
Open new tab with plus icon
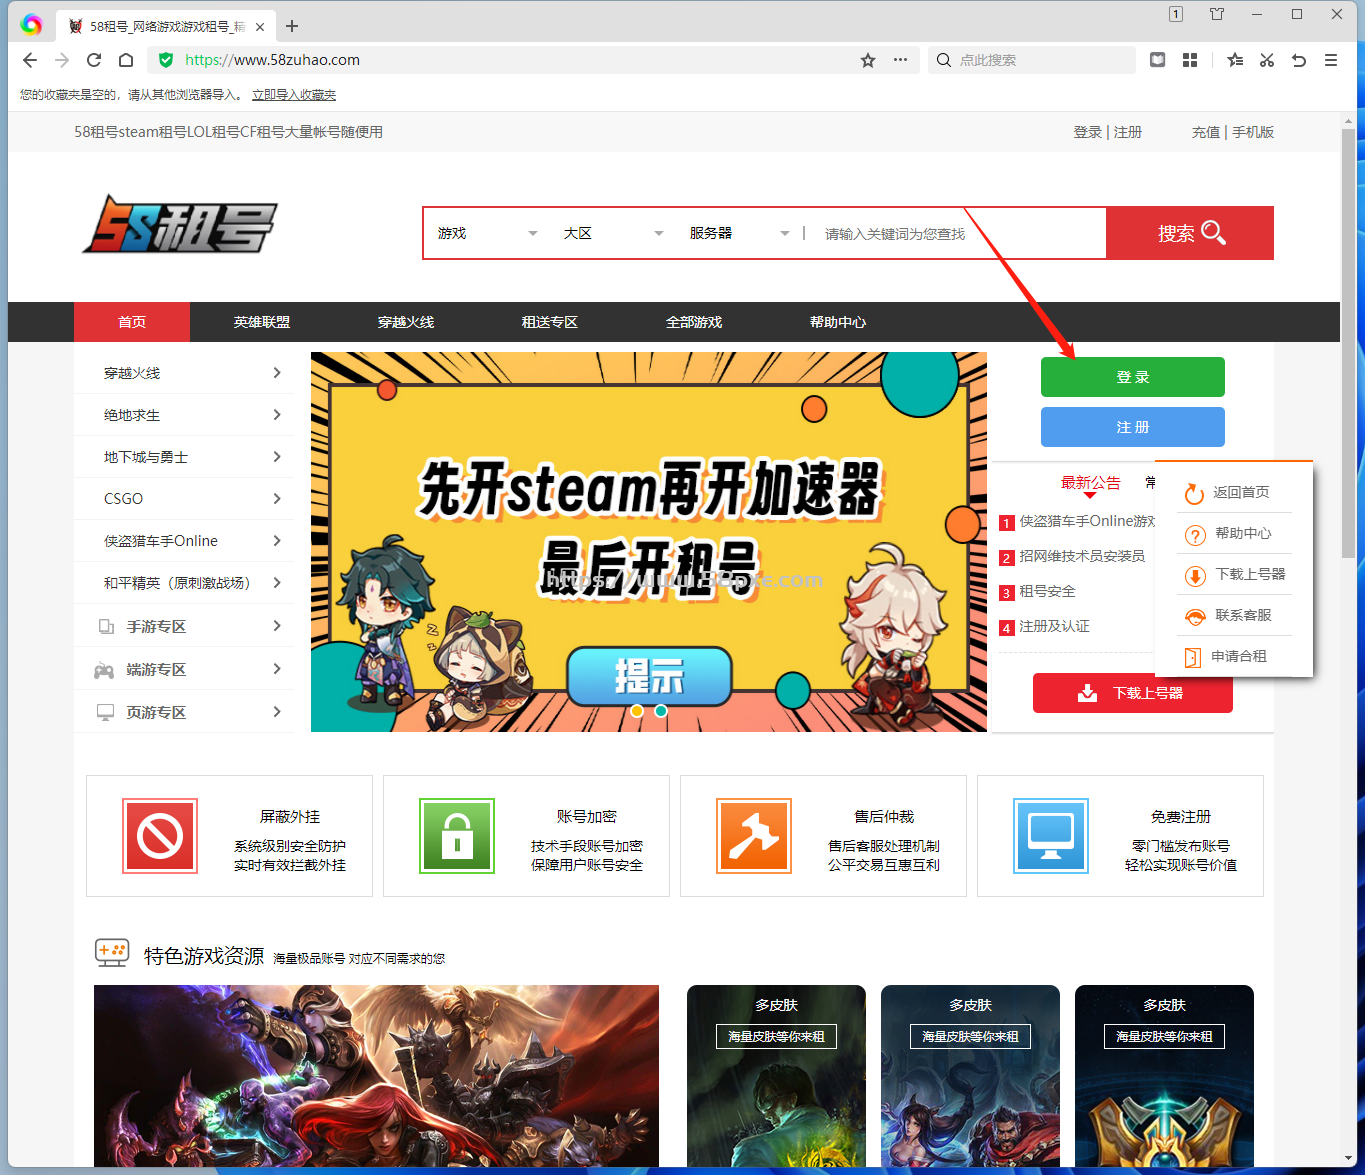tap(292, 26)
